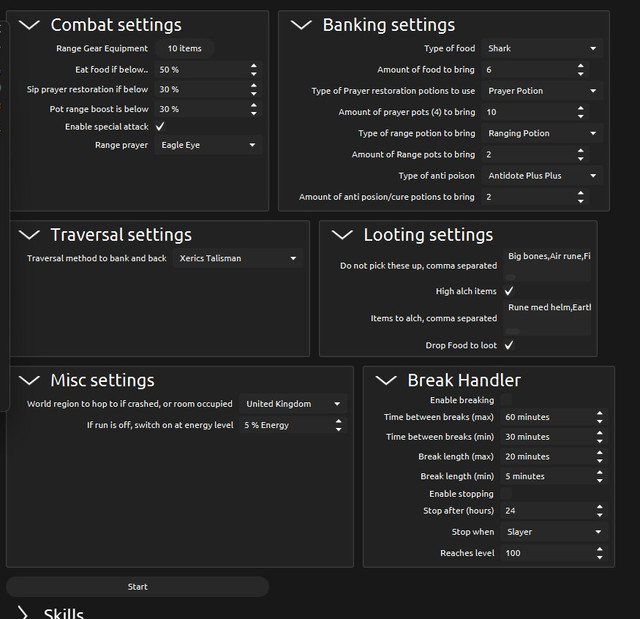This screenshot has height=619, width=640.
Task: Click the Do not pick up items text field
Action: pyautogui.click(x=547, y=266)
